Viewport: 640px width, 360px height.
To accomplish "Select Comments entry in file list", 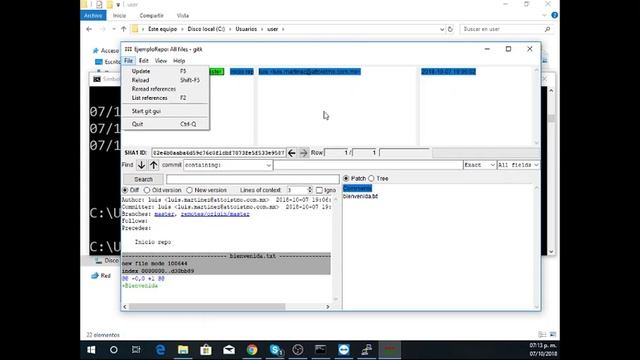I will (x=358, y=189).
